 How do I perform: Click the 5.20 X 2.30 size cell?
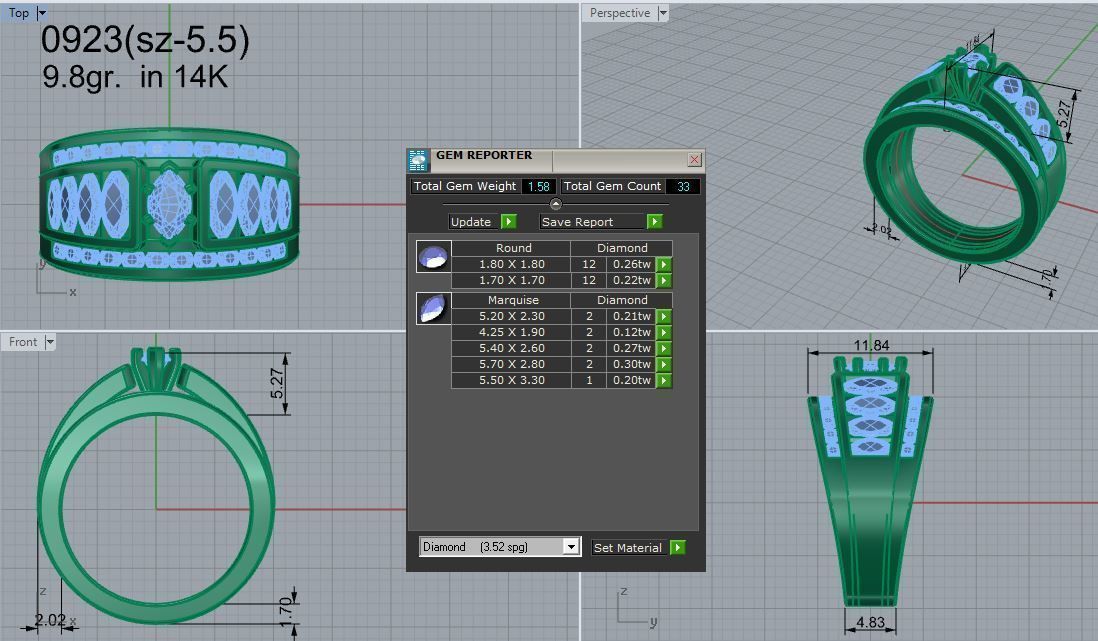pyautogui.click(x=512, y=316)
